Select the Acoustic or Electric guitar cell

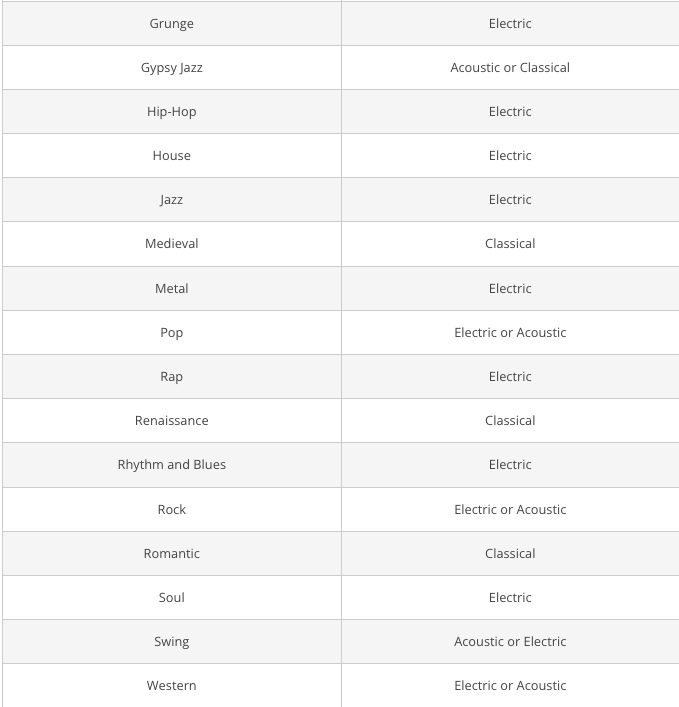click(510, 641)
